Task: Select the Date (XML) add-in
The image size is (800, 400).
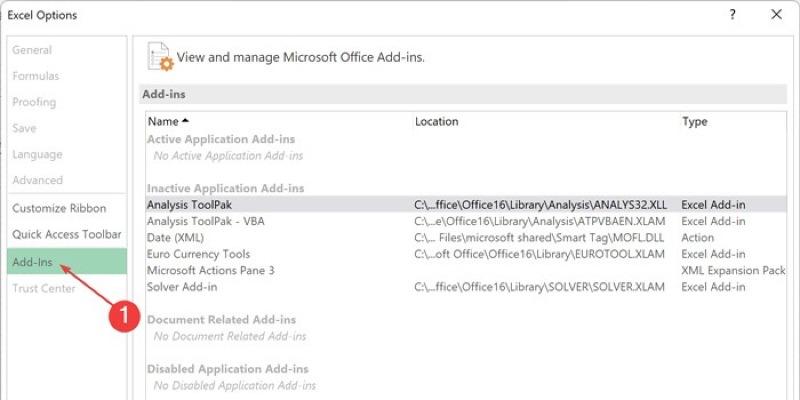Action: tap(466, 238)
